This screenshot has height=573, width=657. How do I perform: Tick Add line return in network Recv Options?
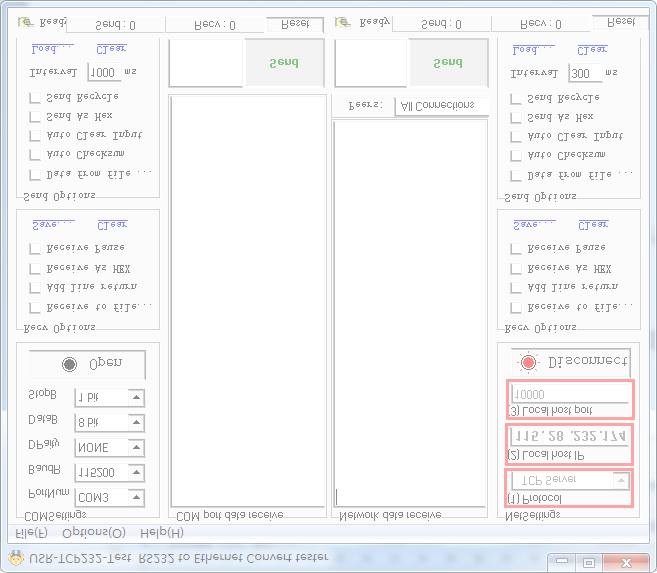point(516,288)
